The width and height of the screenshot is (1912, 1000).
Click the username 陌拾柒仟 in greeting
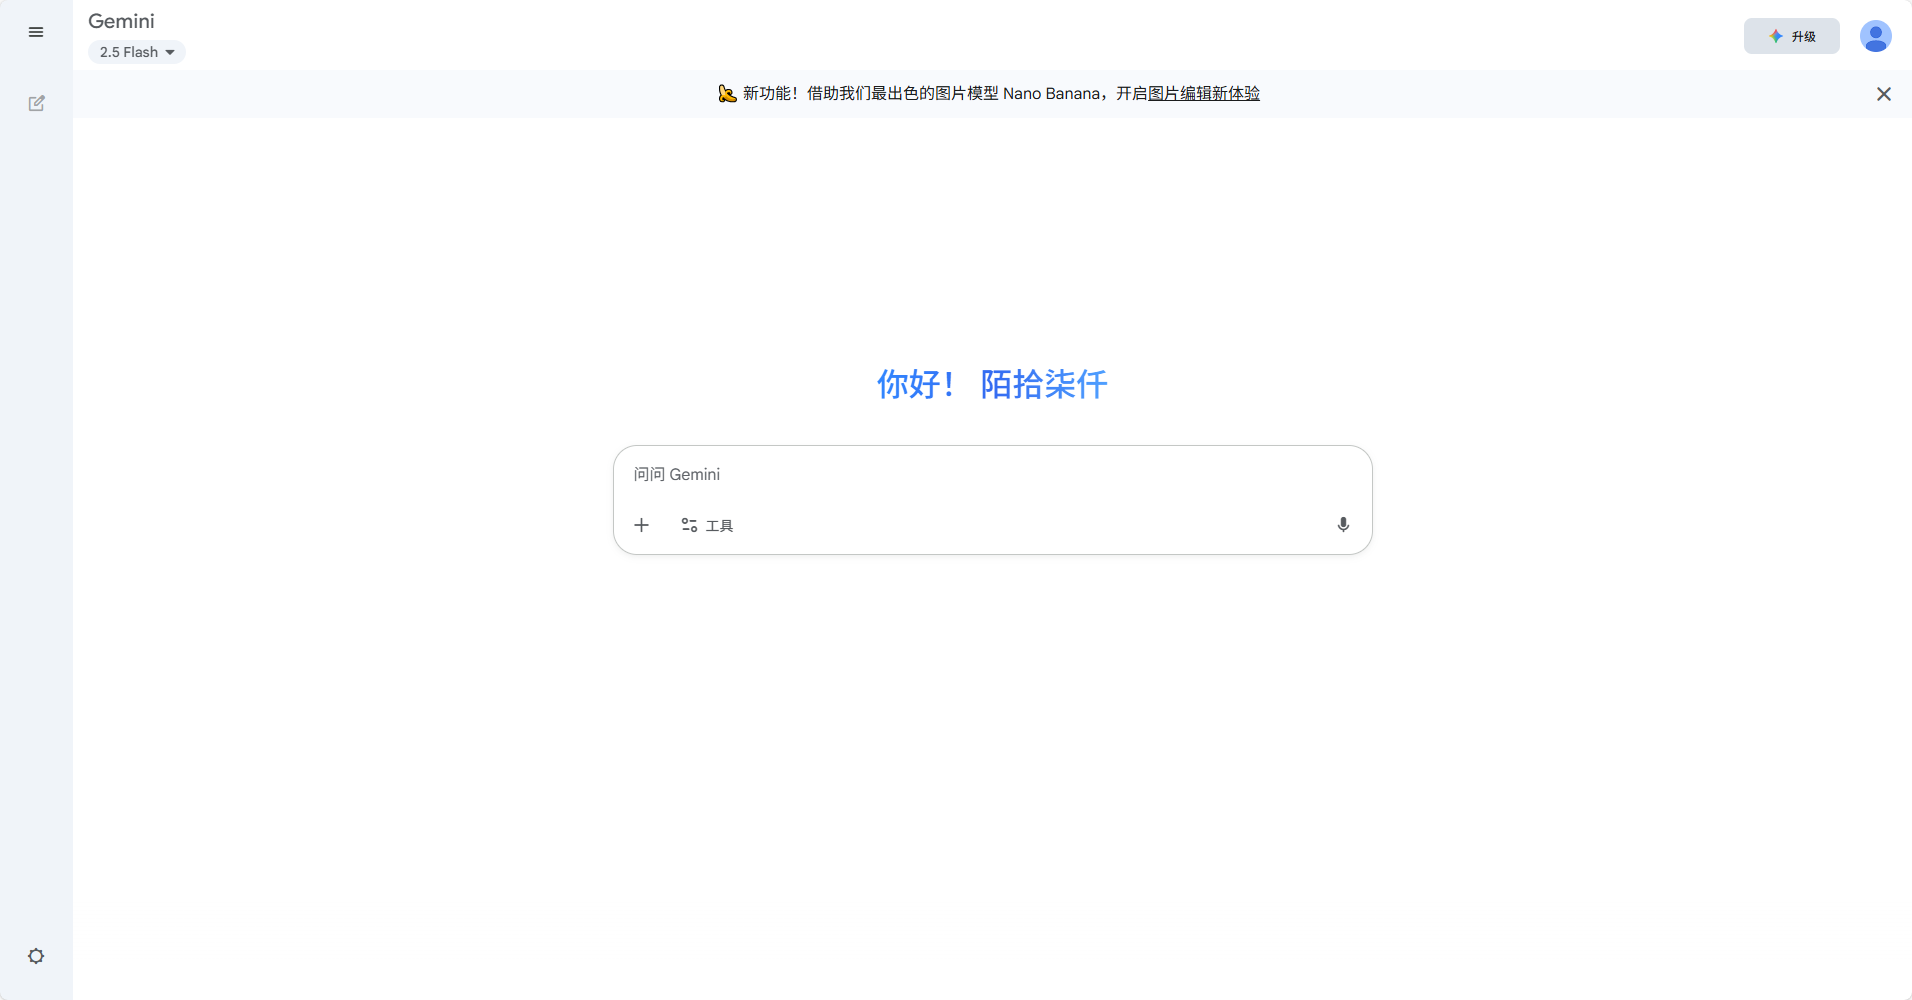(x=1043, y=384)
